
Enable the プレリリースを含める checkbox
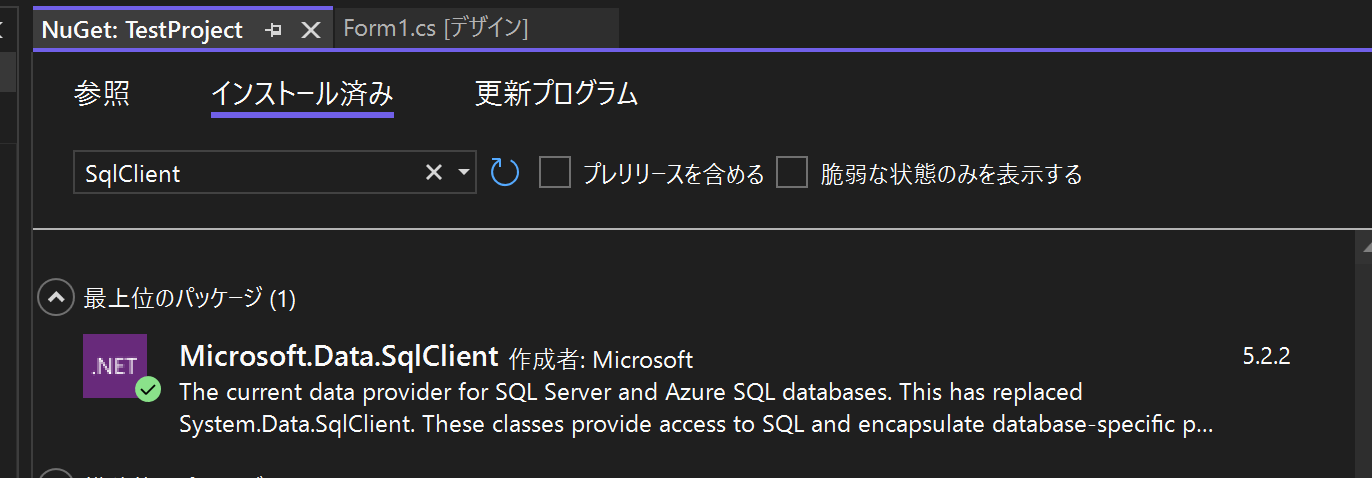click(x=554, y=173)
